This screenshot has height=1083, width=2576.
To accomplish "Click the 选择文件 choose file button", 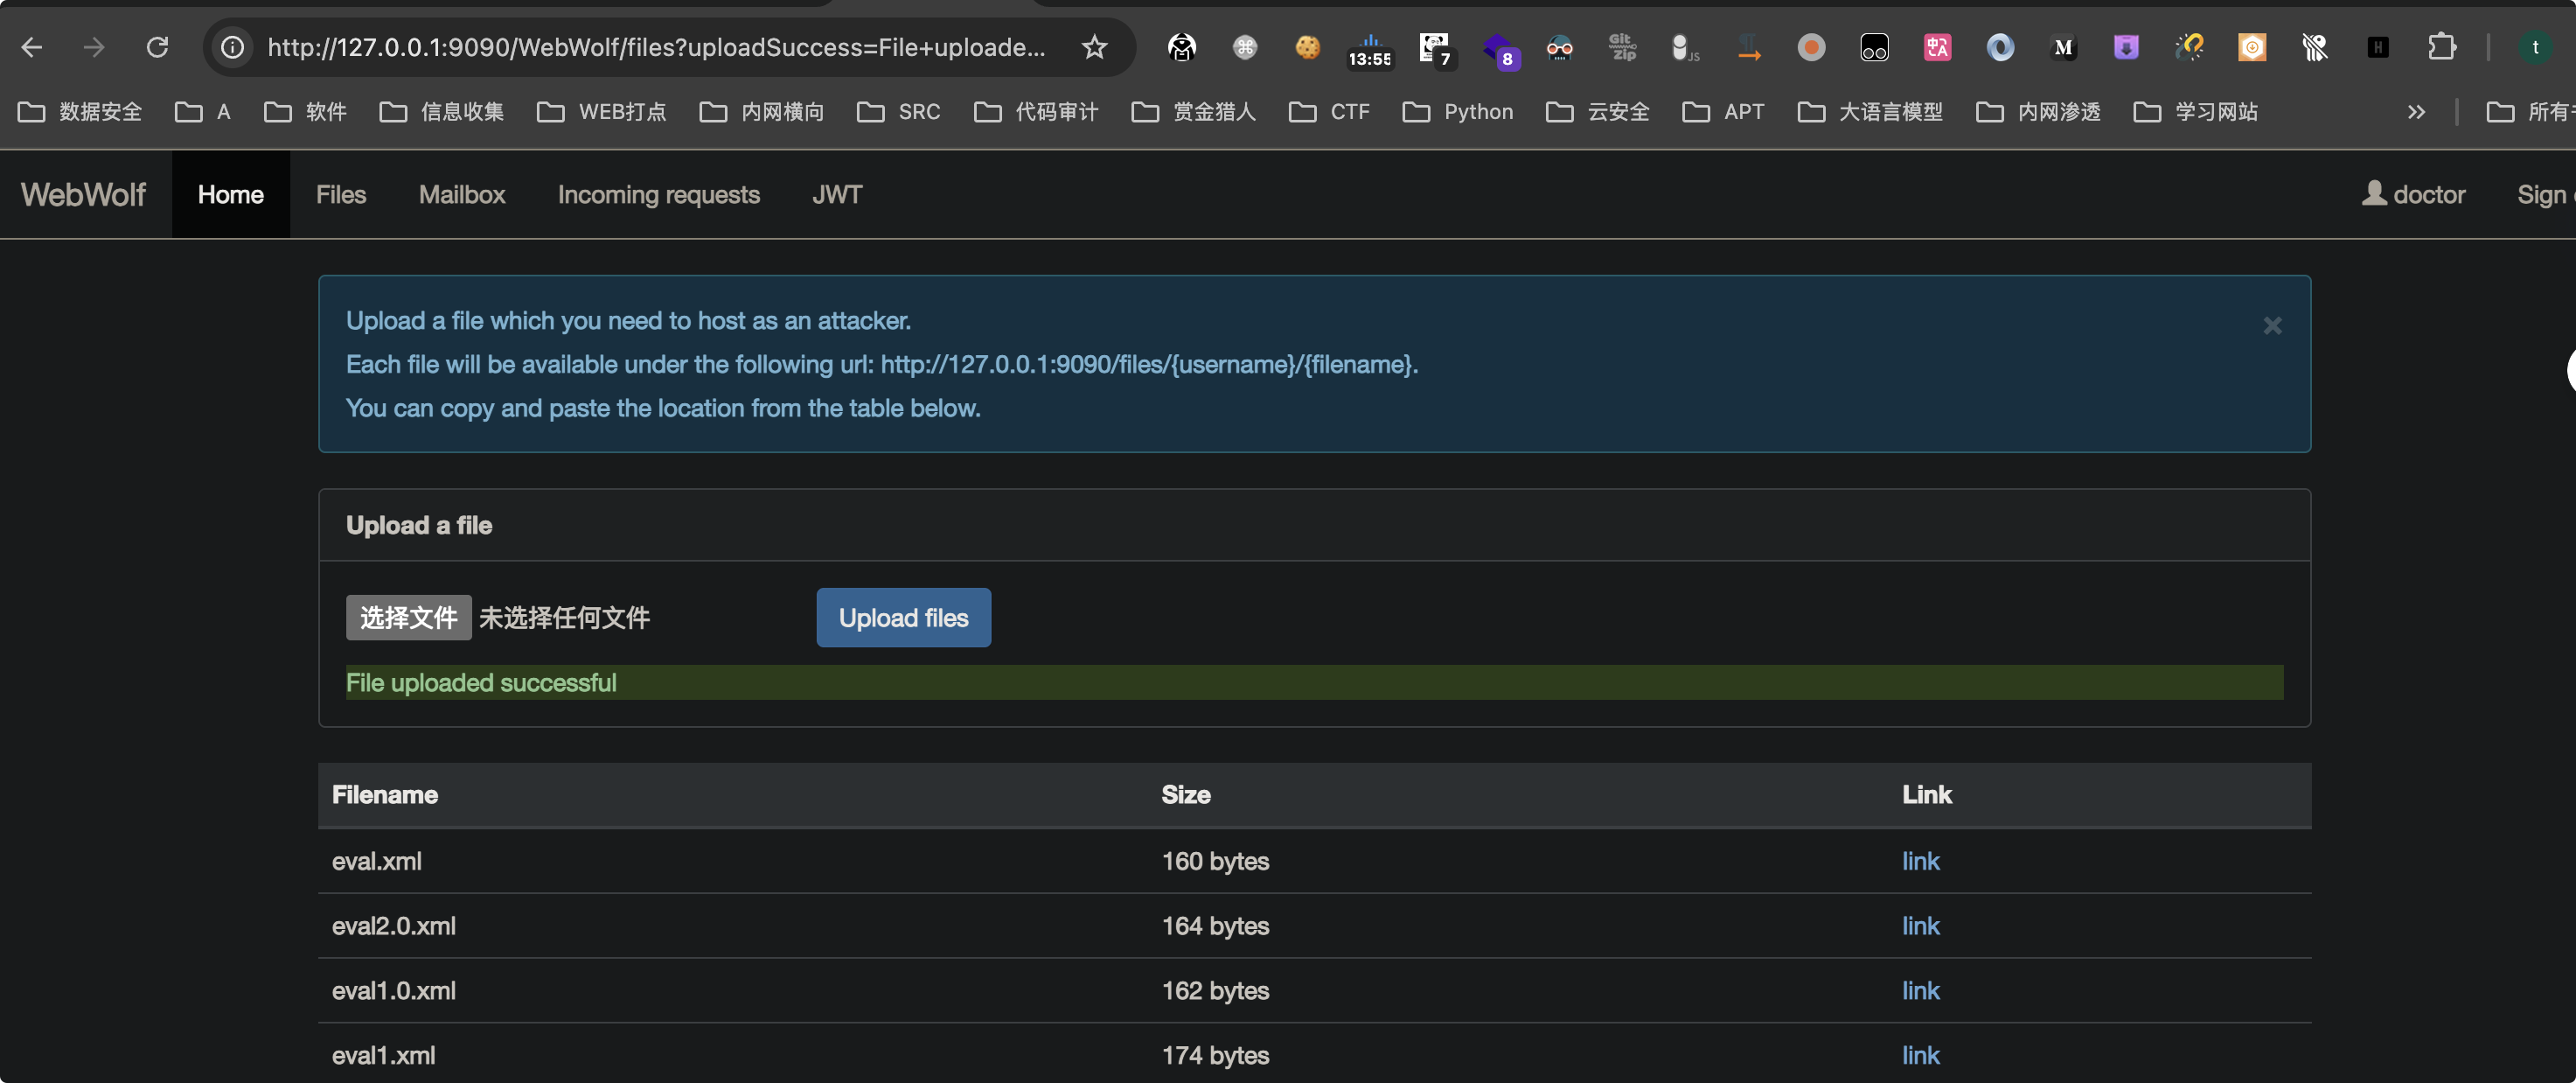I will tap(408, 617).
